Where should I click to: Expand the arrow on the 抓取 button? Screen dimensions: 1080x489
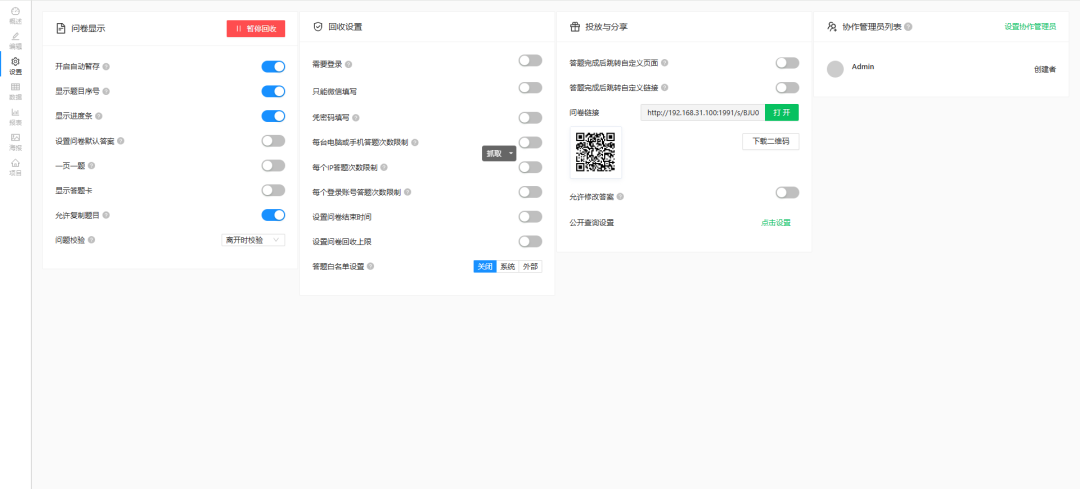(x=511, y=153)
